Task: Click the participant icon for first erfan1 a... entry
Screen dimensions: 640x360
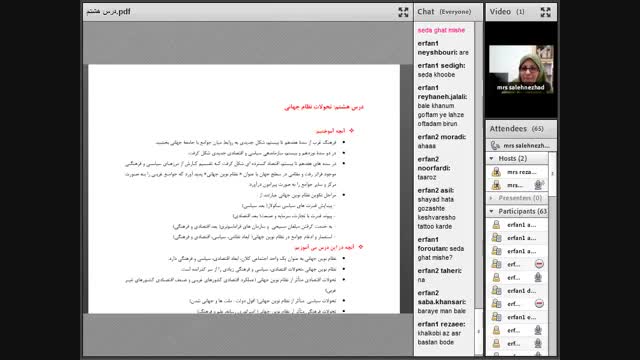Action: [496, 225]
